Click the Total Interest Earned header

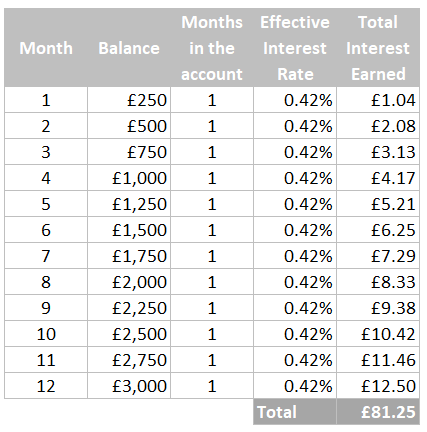pyautogui.click(x=378, y=48)
